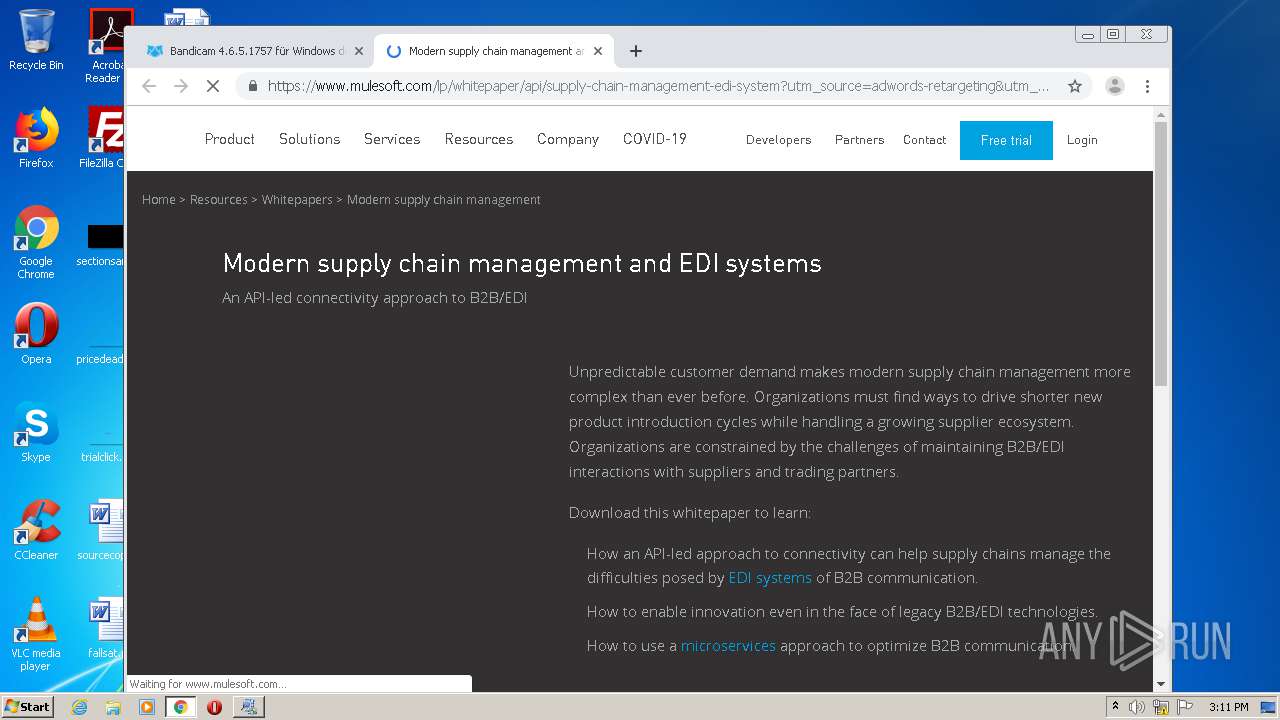Stop loading the page
The image size is (1280, 720).
click(x=212, y=86)
